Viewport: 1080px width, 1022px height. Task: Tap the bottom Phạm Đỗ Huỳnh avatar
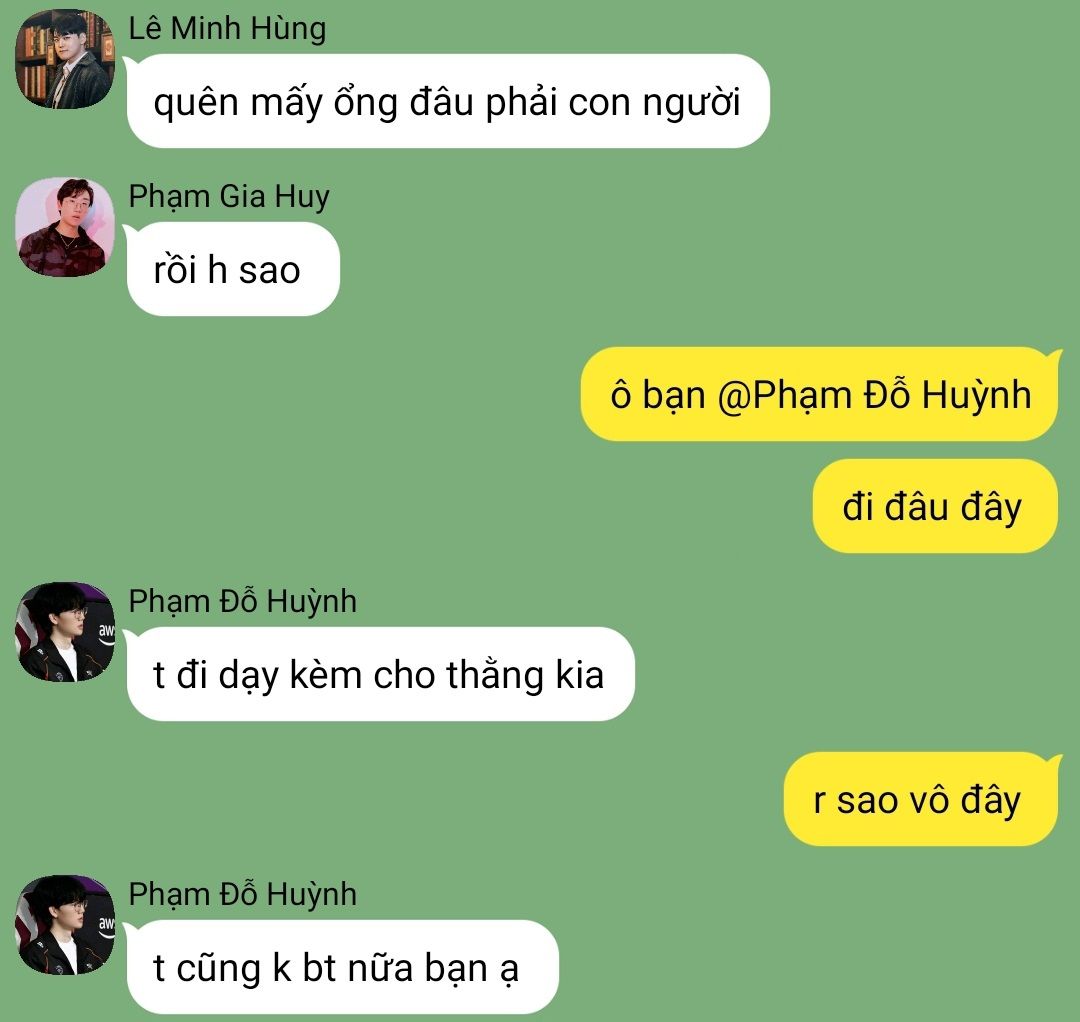(65, 925)
